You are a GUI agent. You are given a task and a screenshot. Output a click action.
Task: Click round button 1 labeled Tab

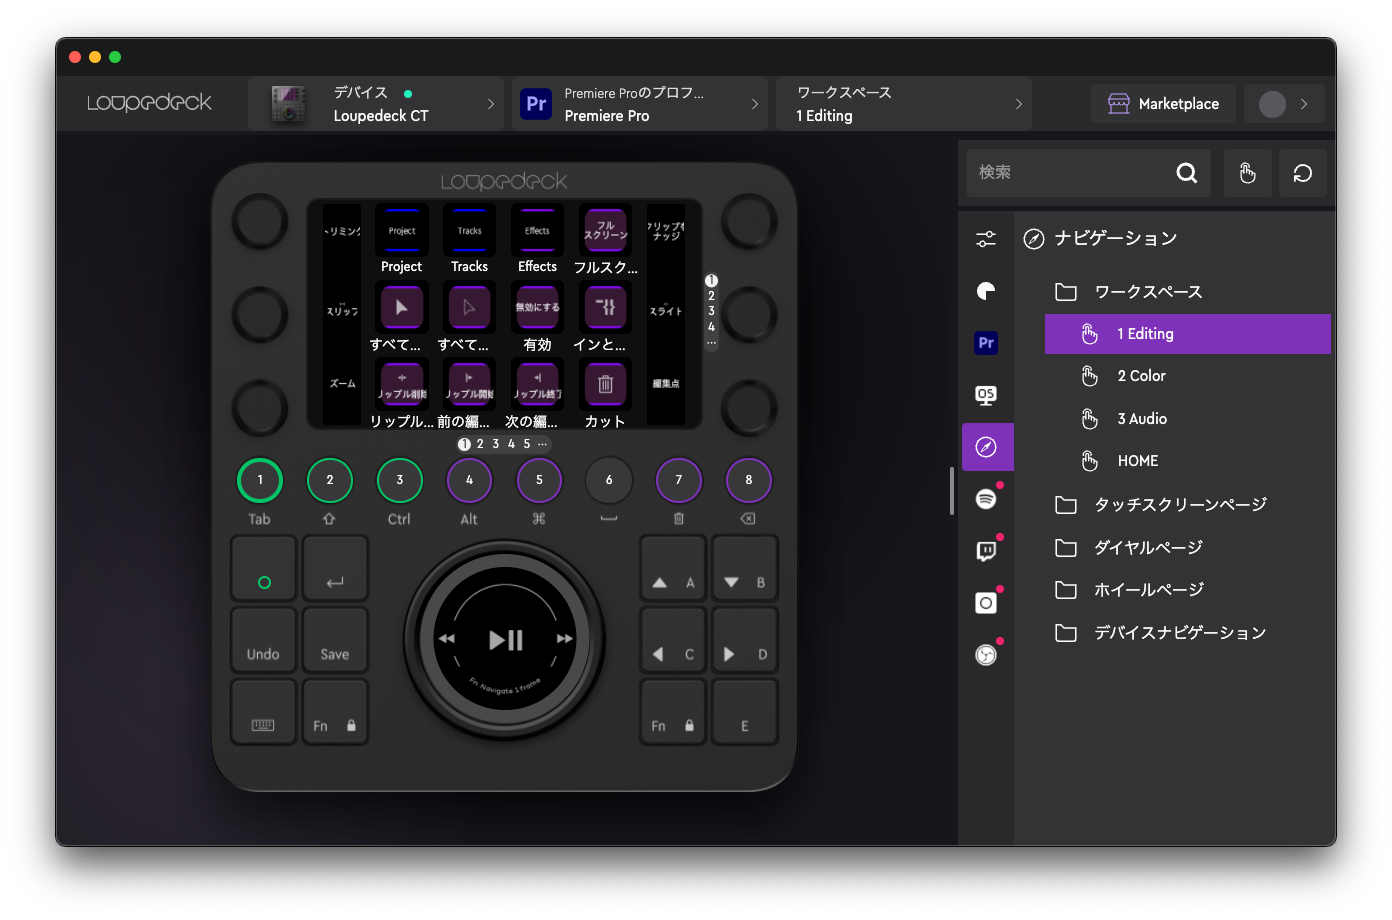[x=260, y=480]
